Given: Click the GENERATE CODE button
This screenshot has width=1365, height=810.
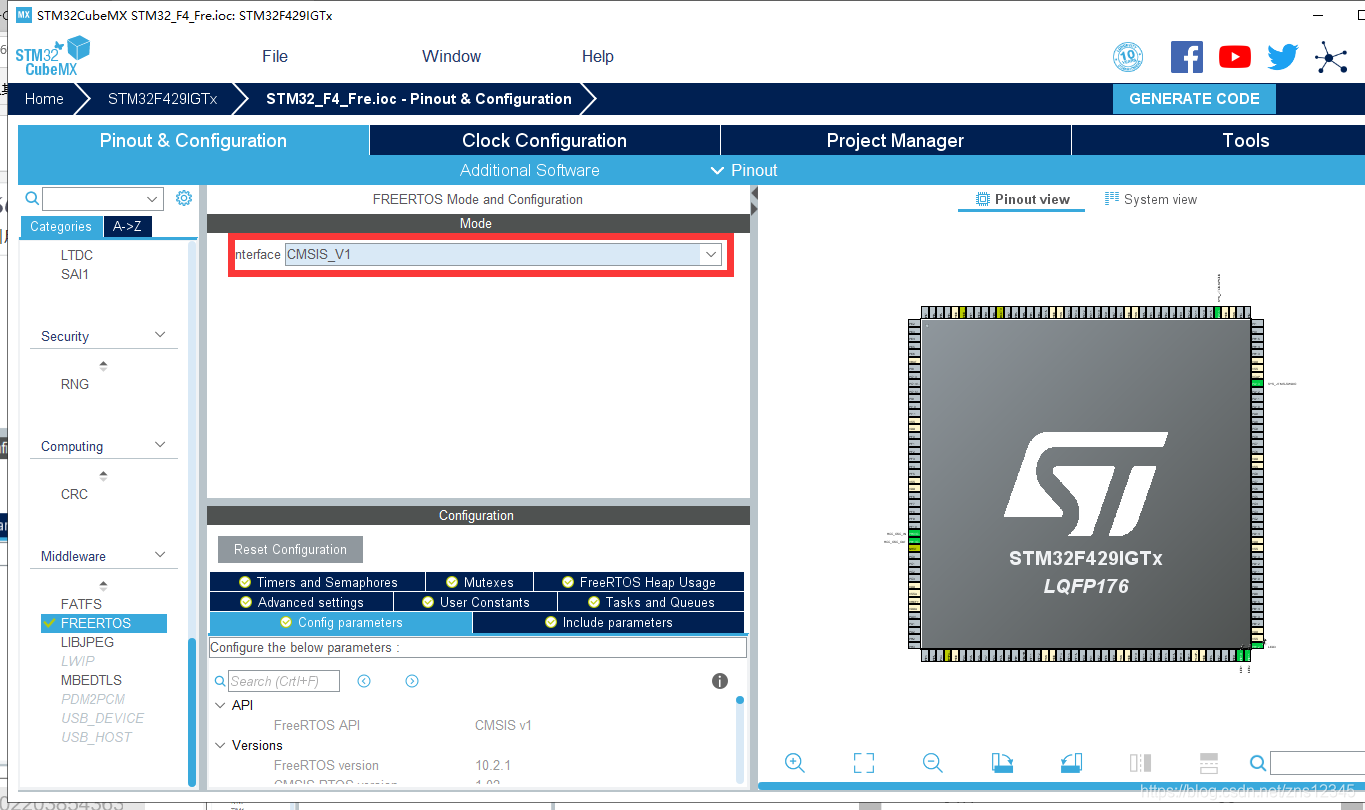Looking at the screenshot, I should (x=1194, y=98).
